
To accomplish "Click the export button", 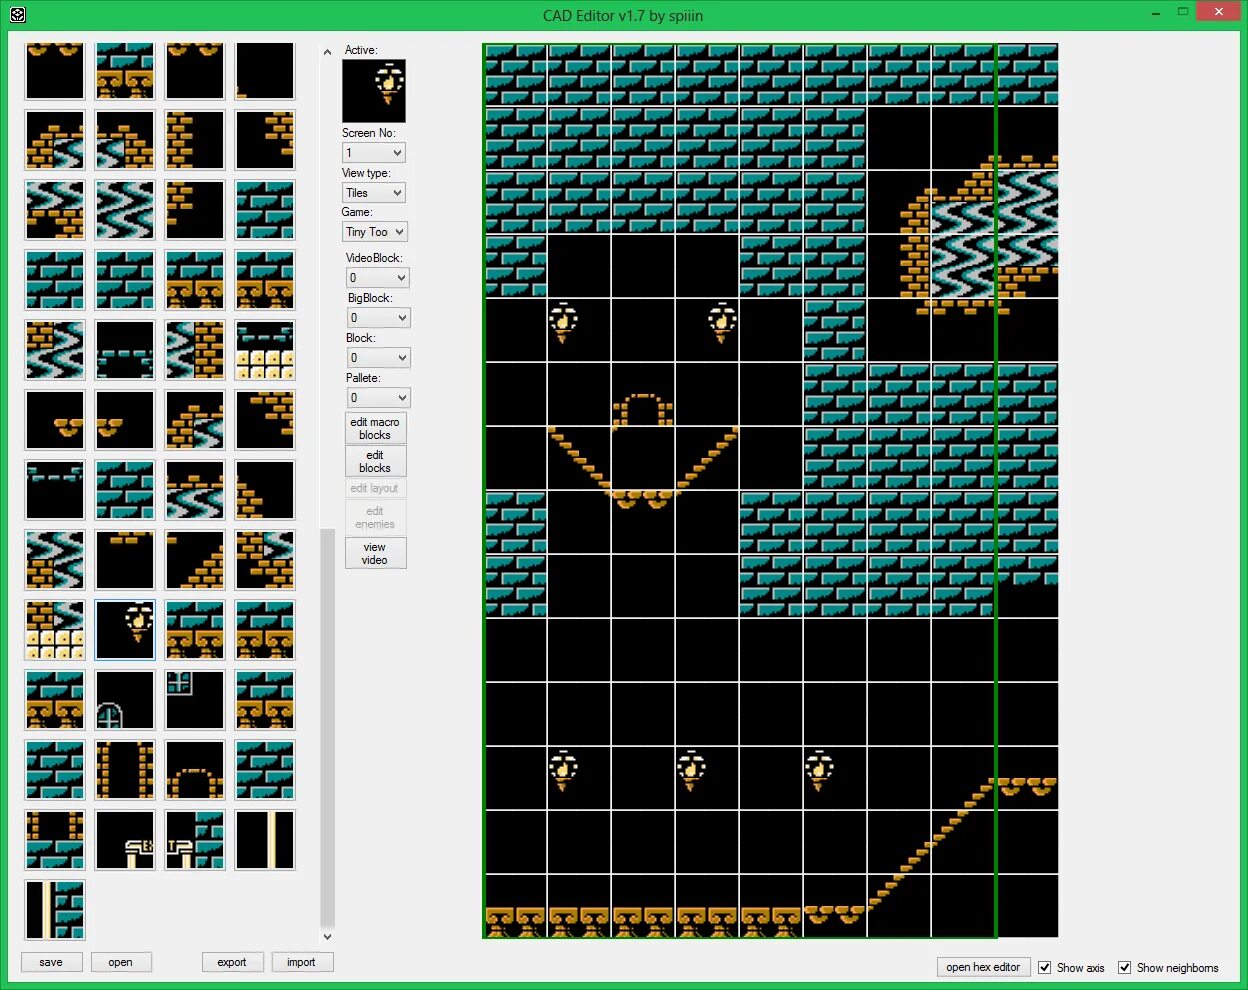I will [232, 962].
